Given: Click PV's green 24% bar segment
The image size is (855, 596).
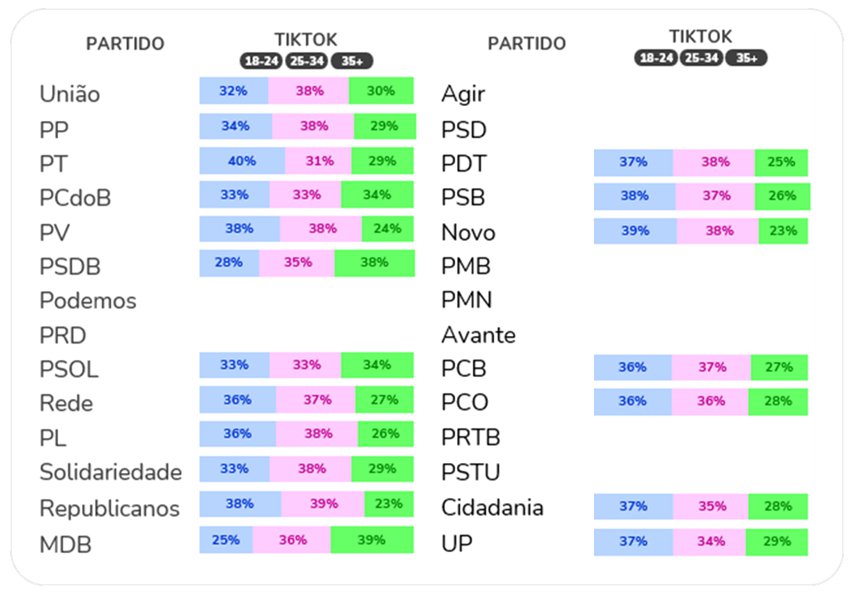Looking at the screenshot, I should click(x=388, y=229).
